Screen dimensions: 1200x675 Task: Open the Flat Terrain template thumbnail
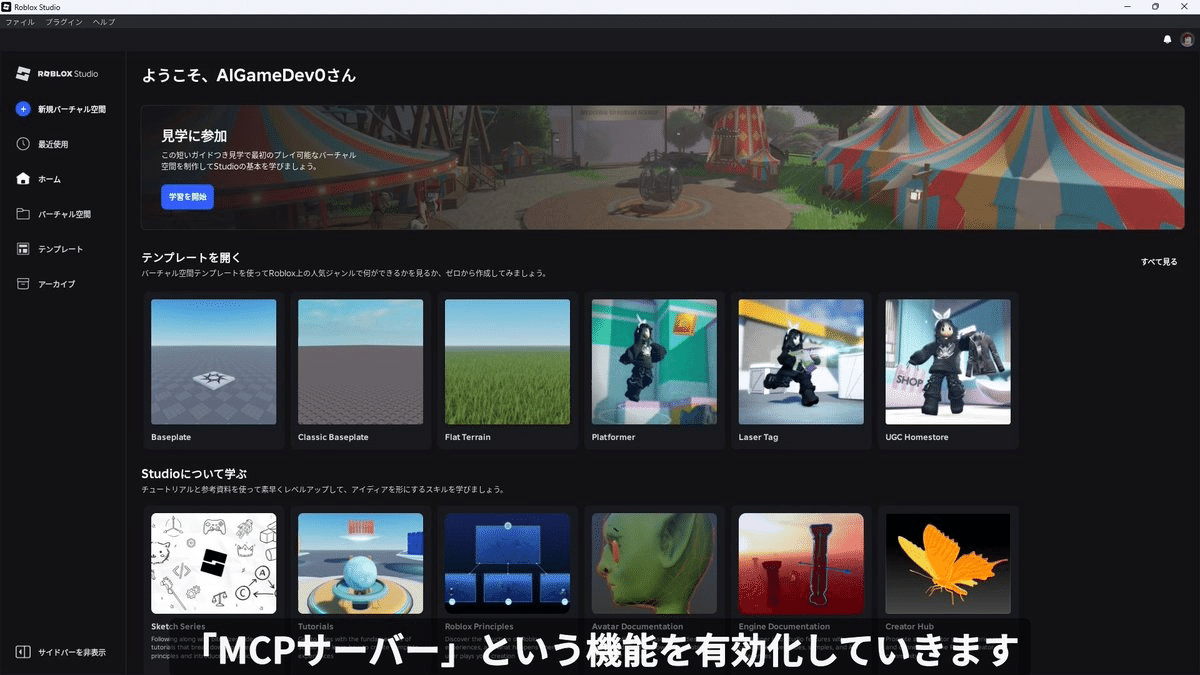pyautogui.click(x=508, y=362)
